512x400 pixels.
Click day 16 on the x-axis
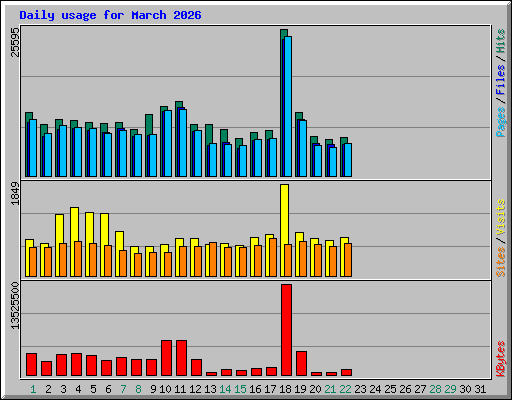(x=255, y=389)
